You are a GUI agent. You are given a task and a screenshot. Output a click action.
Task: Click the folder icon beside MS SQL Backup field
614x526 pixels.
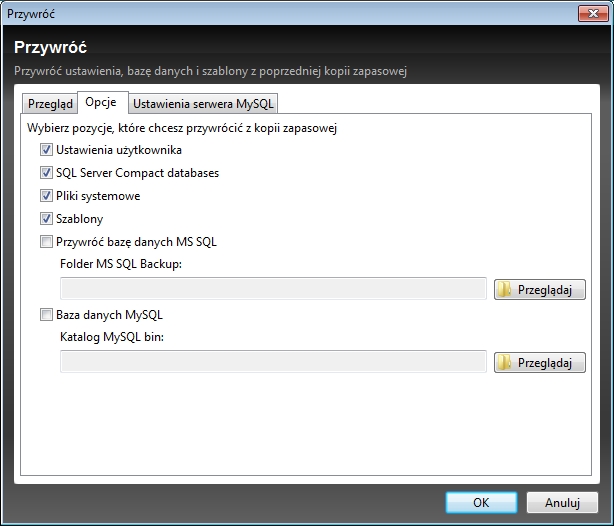click(x=507, y=290)
